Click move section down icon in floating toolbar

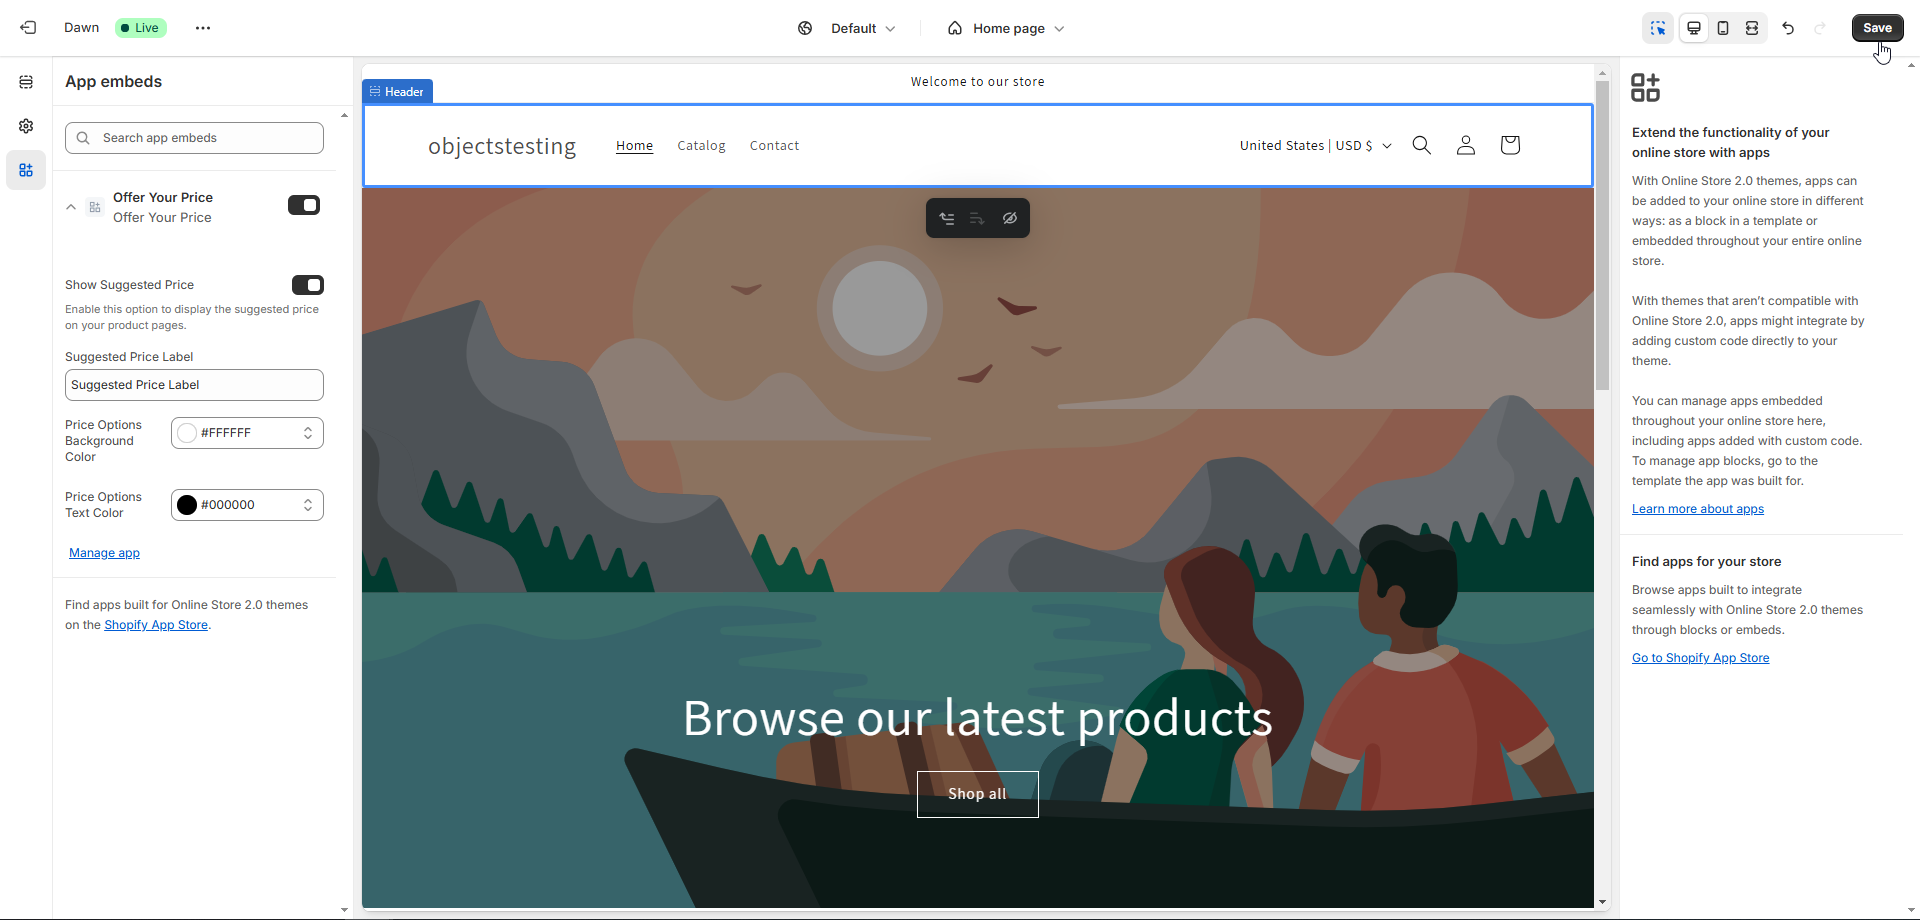pos(977,218)
